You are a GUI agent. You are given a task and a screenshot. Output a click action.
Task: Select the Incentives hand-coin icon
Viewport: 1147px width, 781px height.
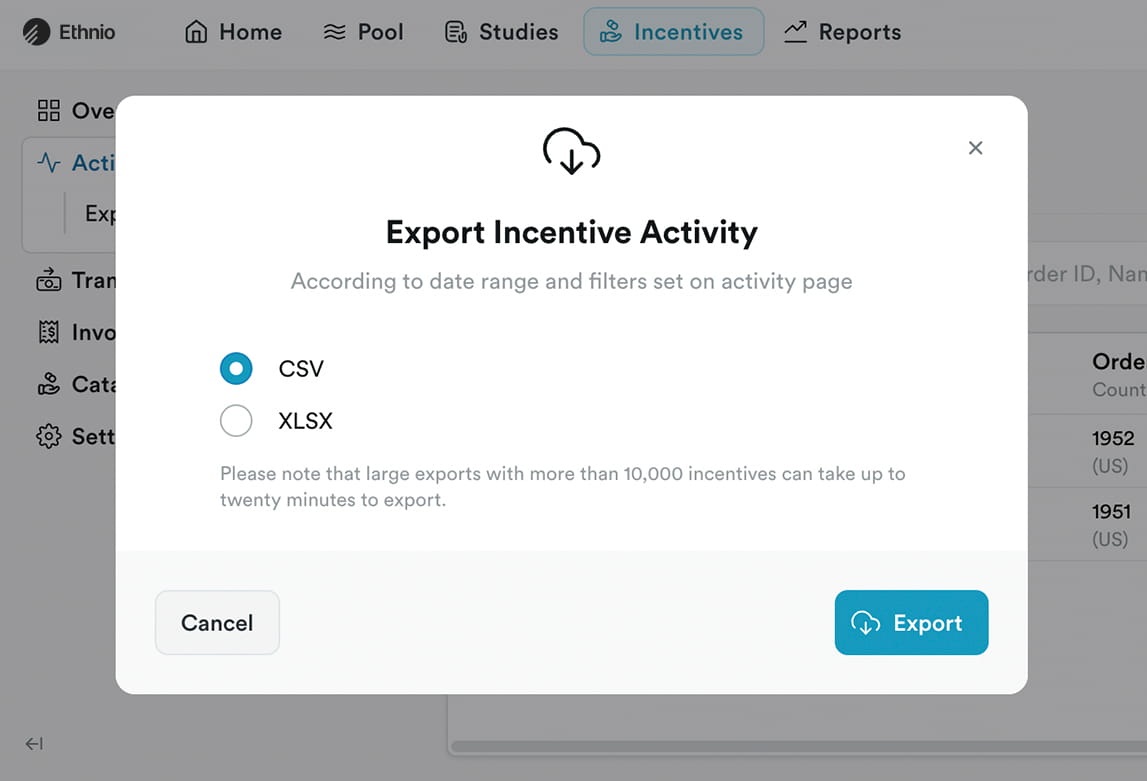(x=611, y=32)
